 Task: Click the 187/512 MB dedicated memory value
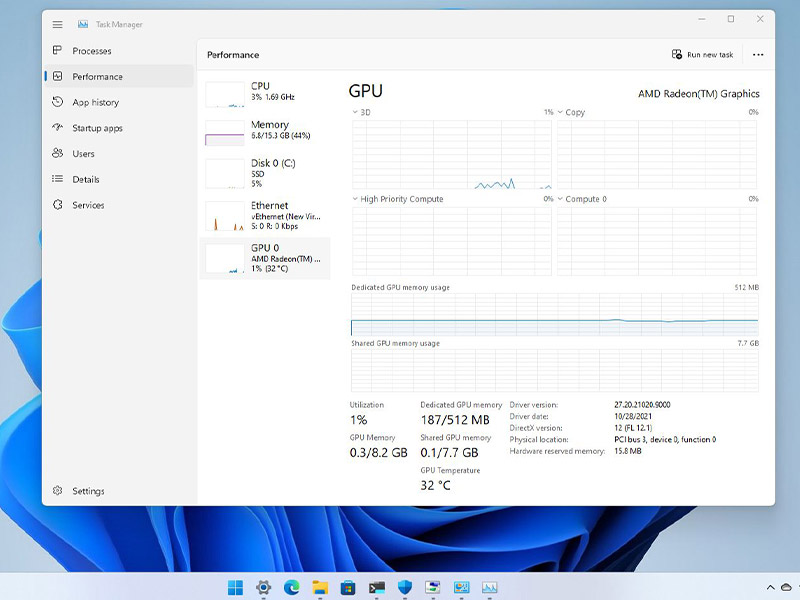point(455,420)
